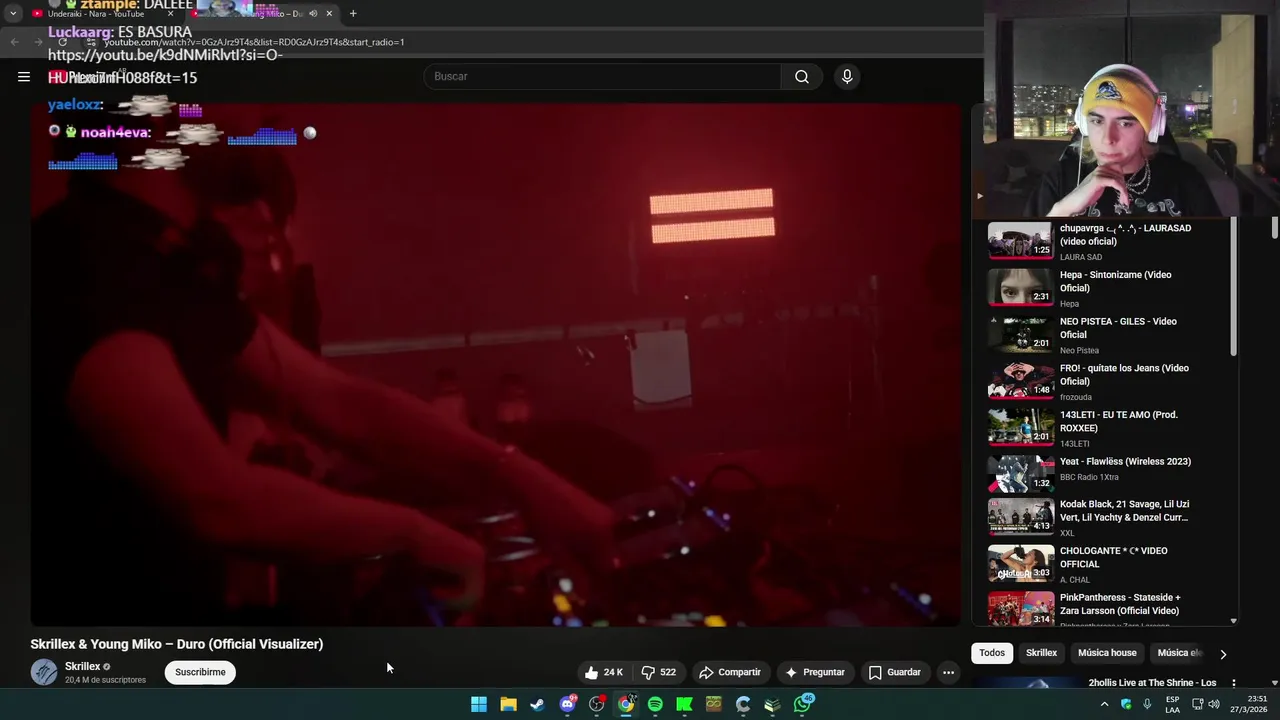Open the tab search dropdown chevron

(x=13, y=14)
